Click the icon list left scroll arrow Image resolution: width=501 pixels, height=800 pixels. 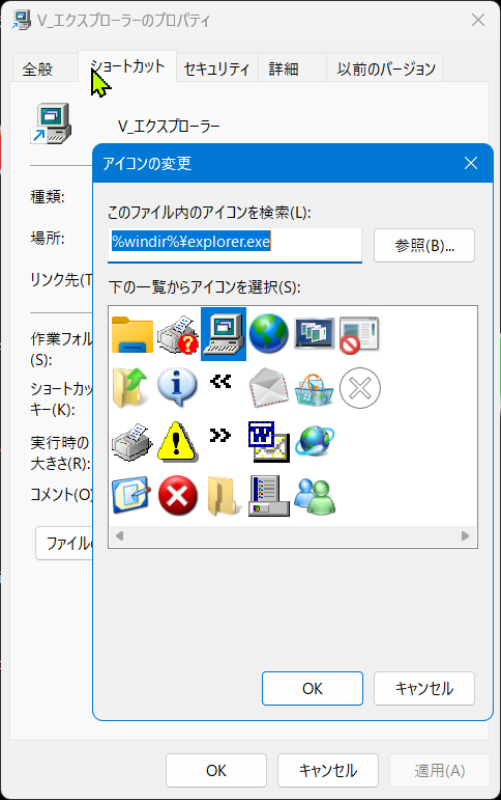point(119,536)
